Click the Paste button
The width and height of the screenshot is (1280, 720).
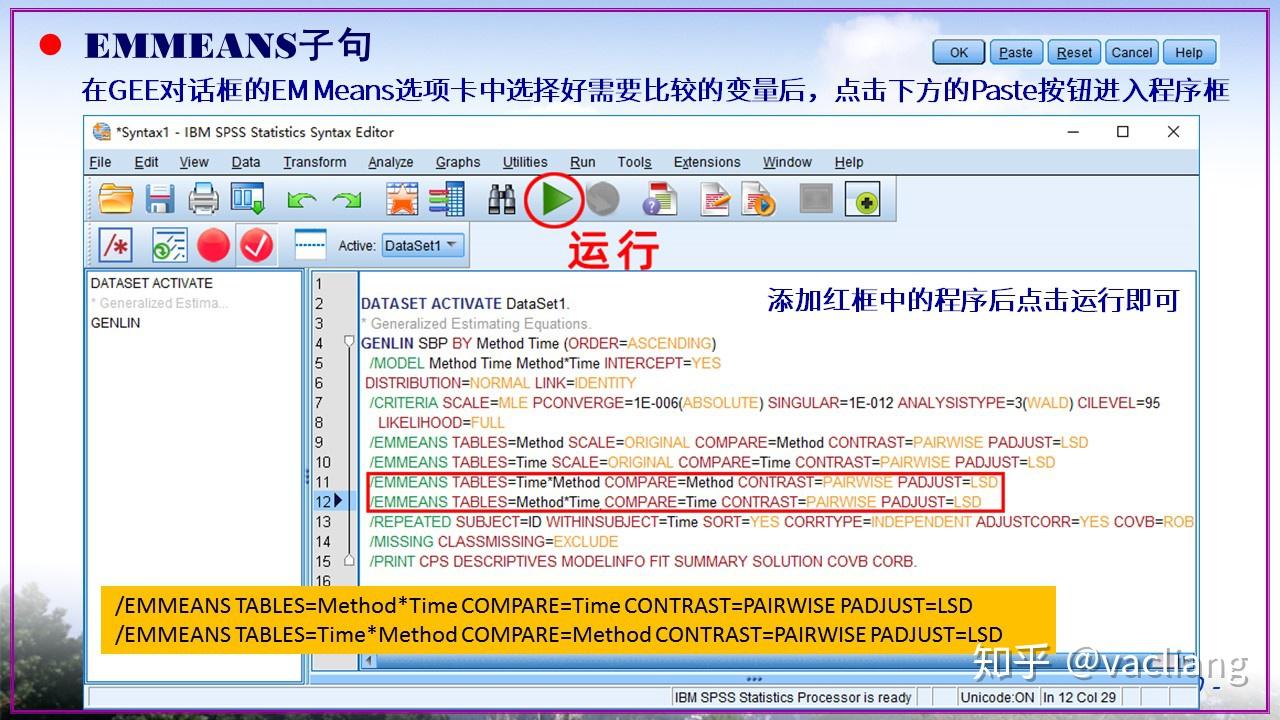(1015, 52)
